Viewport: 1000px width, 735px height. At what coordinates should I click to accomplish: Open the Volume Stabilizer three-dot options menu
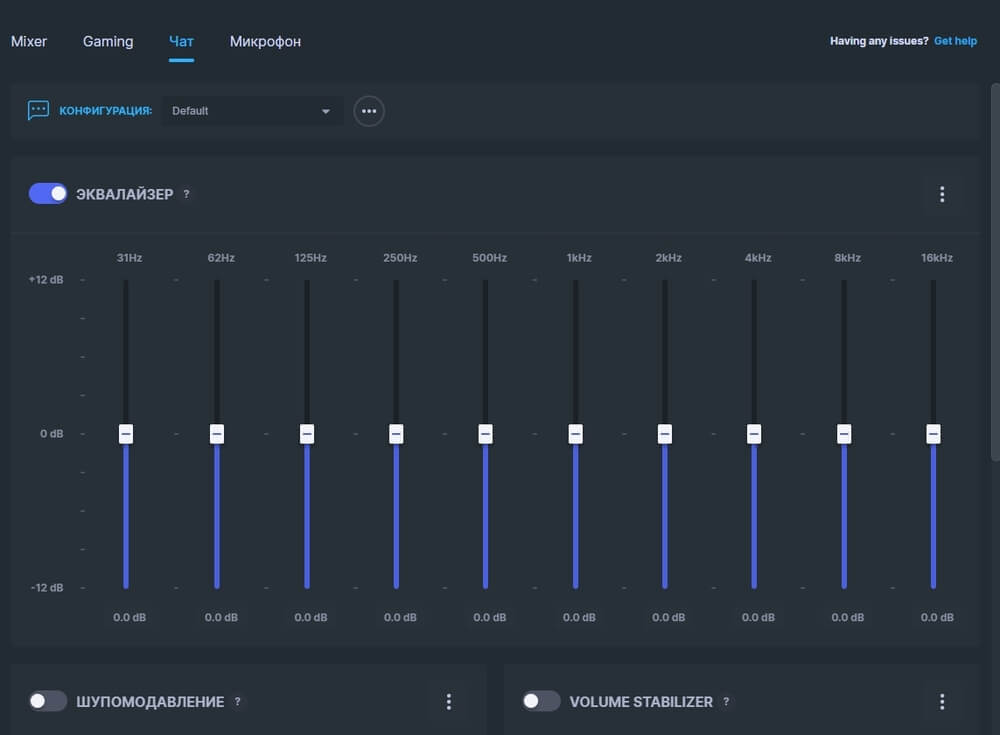coord(941,702)
